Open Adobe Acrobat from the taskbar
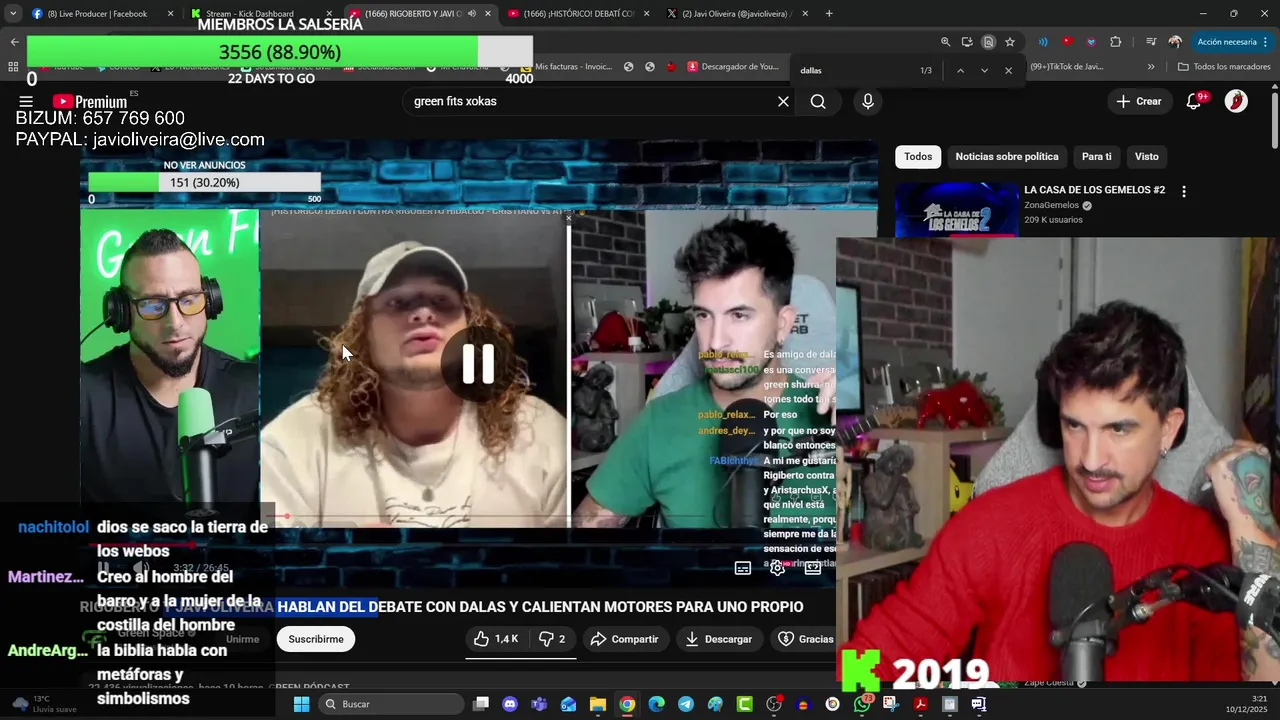Image resolution: width=1280 pixels, height=720 pixels. click(x=920, y=704)
